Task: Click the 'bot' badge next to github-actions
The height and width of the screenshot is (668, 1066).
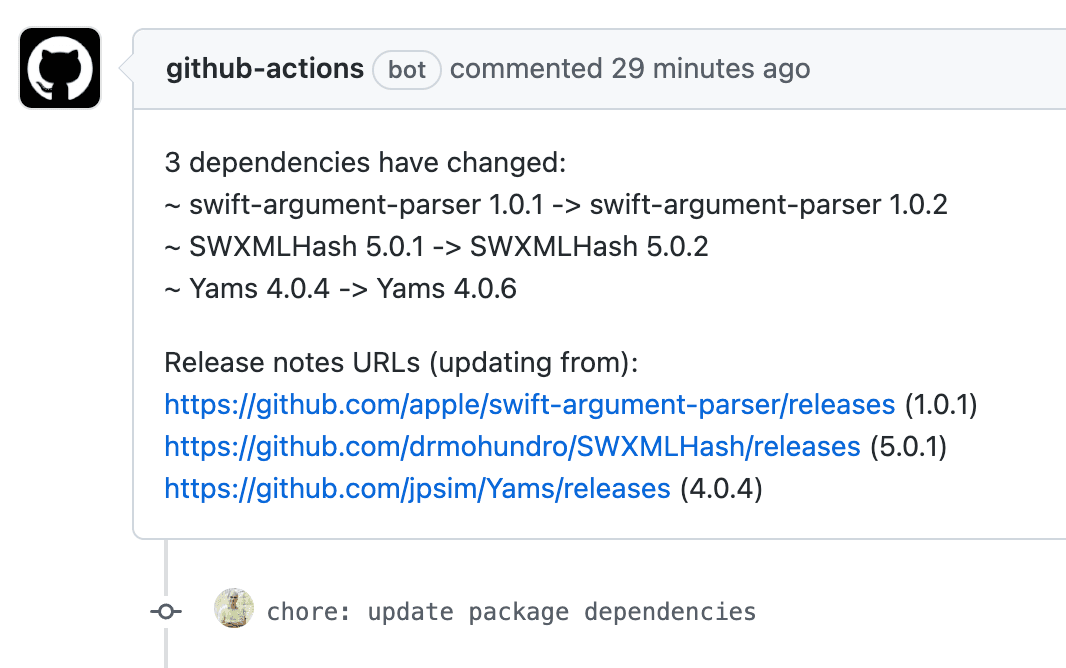Action: pyautogui.click(x=407, y=69)
